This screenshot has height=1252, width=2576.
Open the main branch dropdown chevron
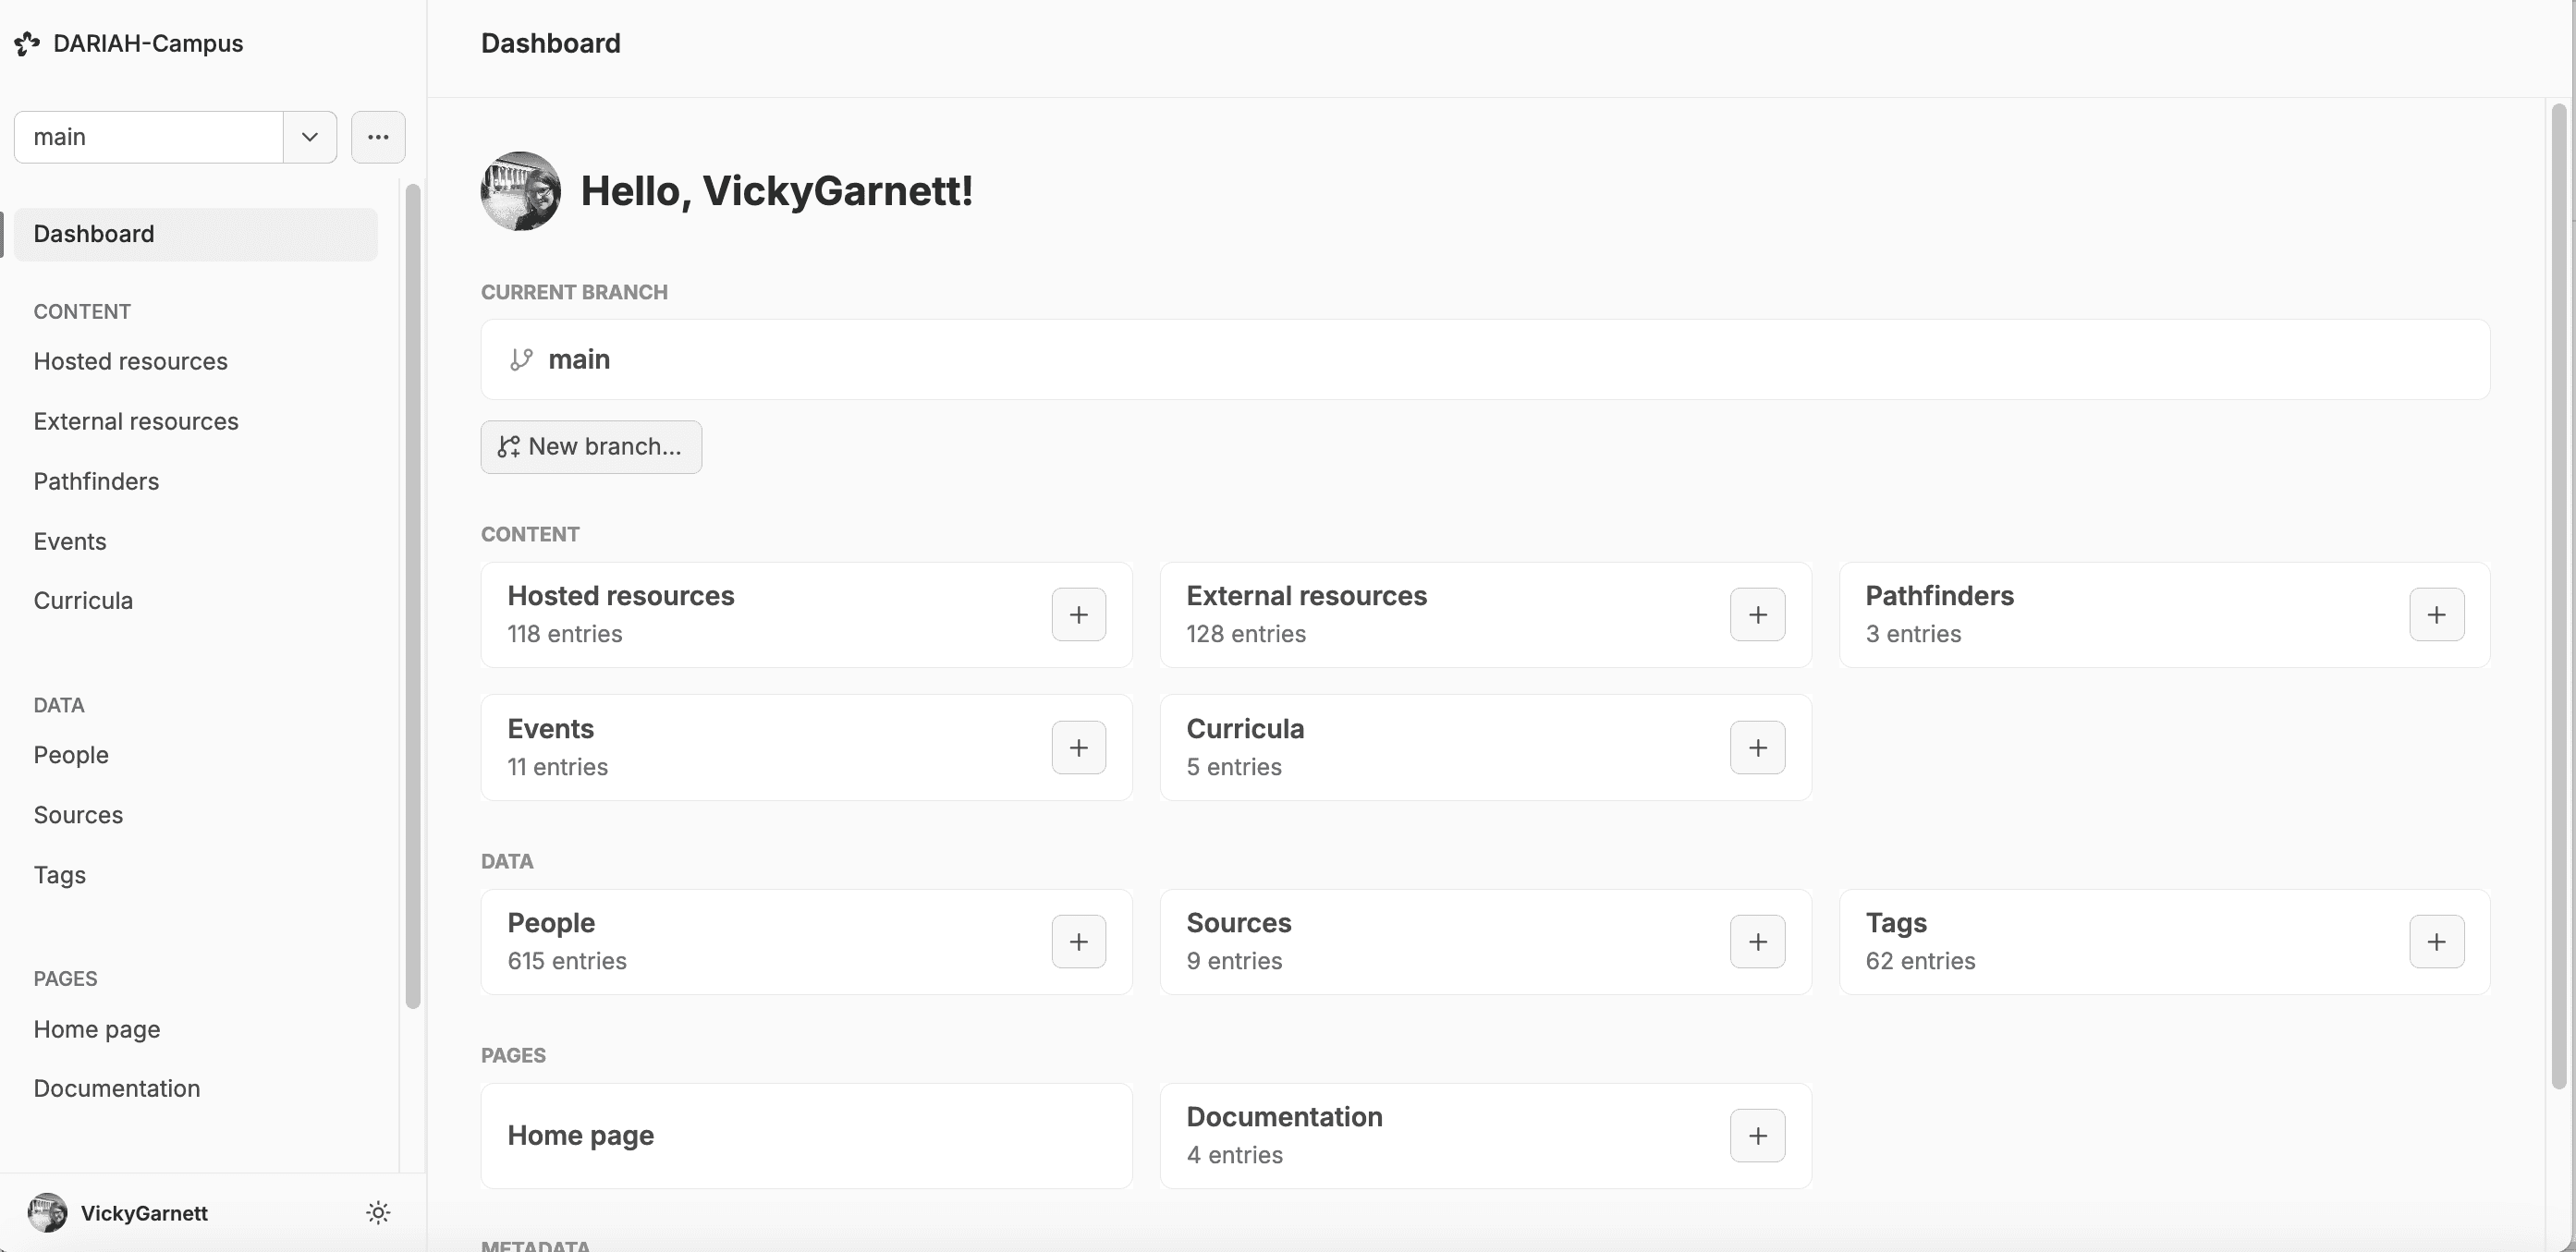coord(310,137)
